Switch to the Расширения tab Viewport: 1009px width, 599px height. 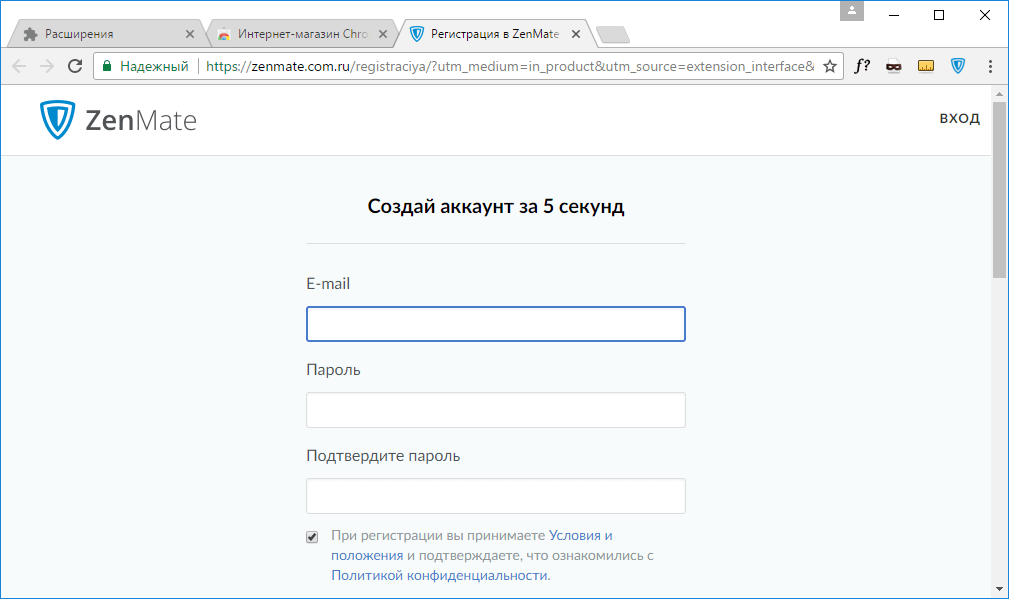[106, 34]
